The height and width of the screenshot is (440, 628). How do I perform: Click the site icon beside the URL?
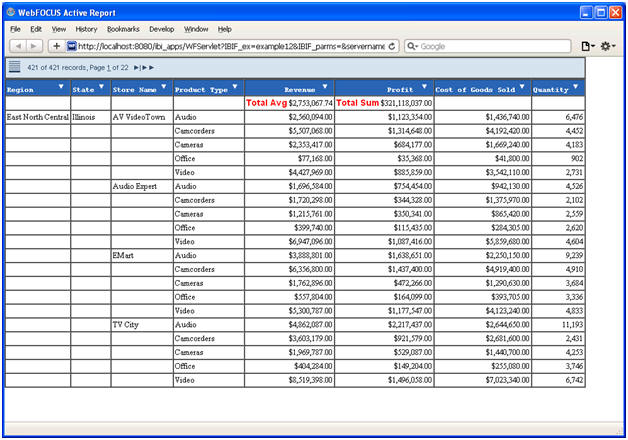[71, 46]
